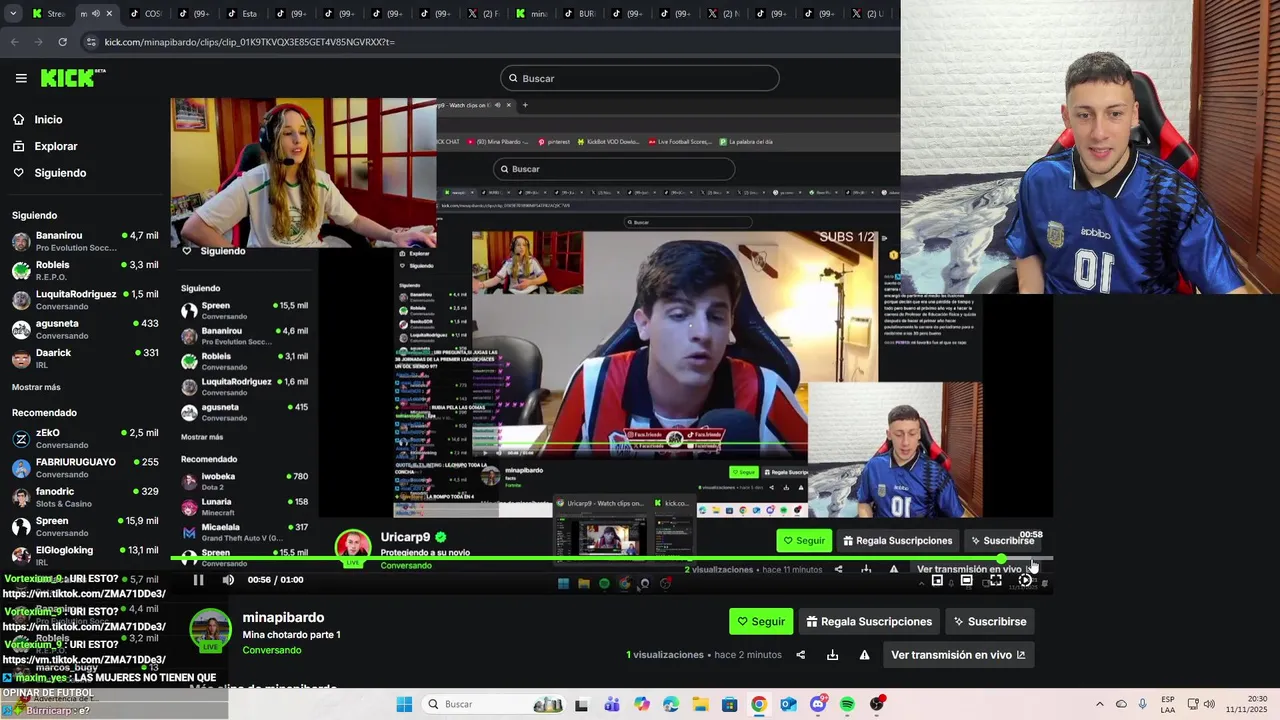Open Google Chrome from taskbar
This screenshot has width=1280, height=720.
[759, 704]
